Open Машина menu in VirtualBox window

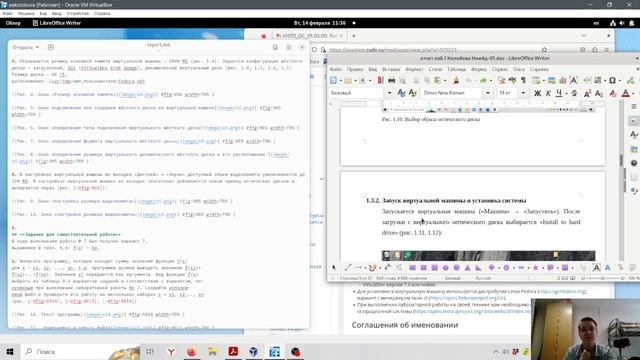[x=26, y=13]
